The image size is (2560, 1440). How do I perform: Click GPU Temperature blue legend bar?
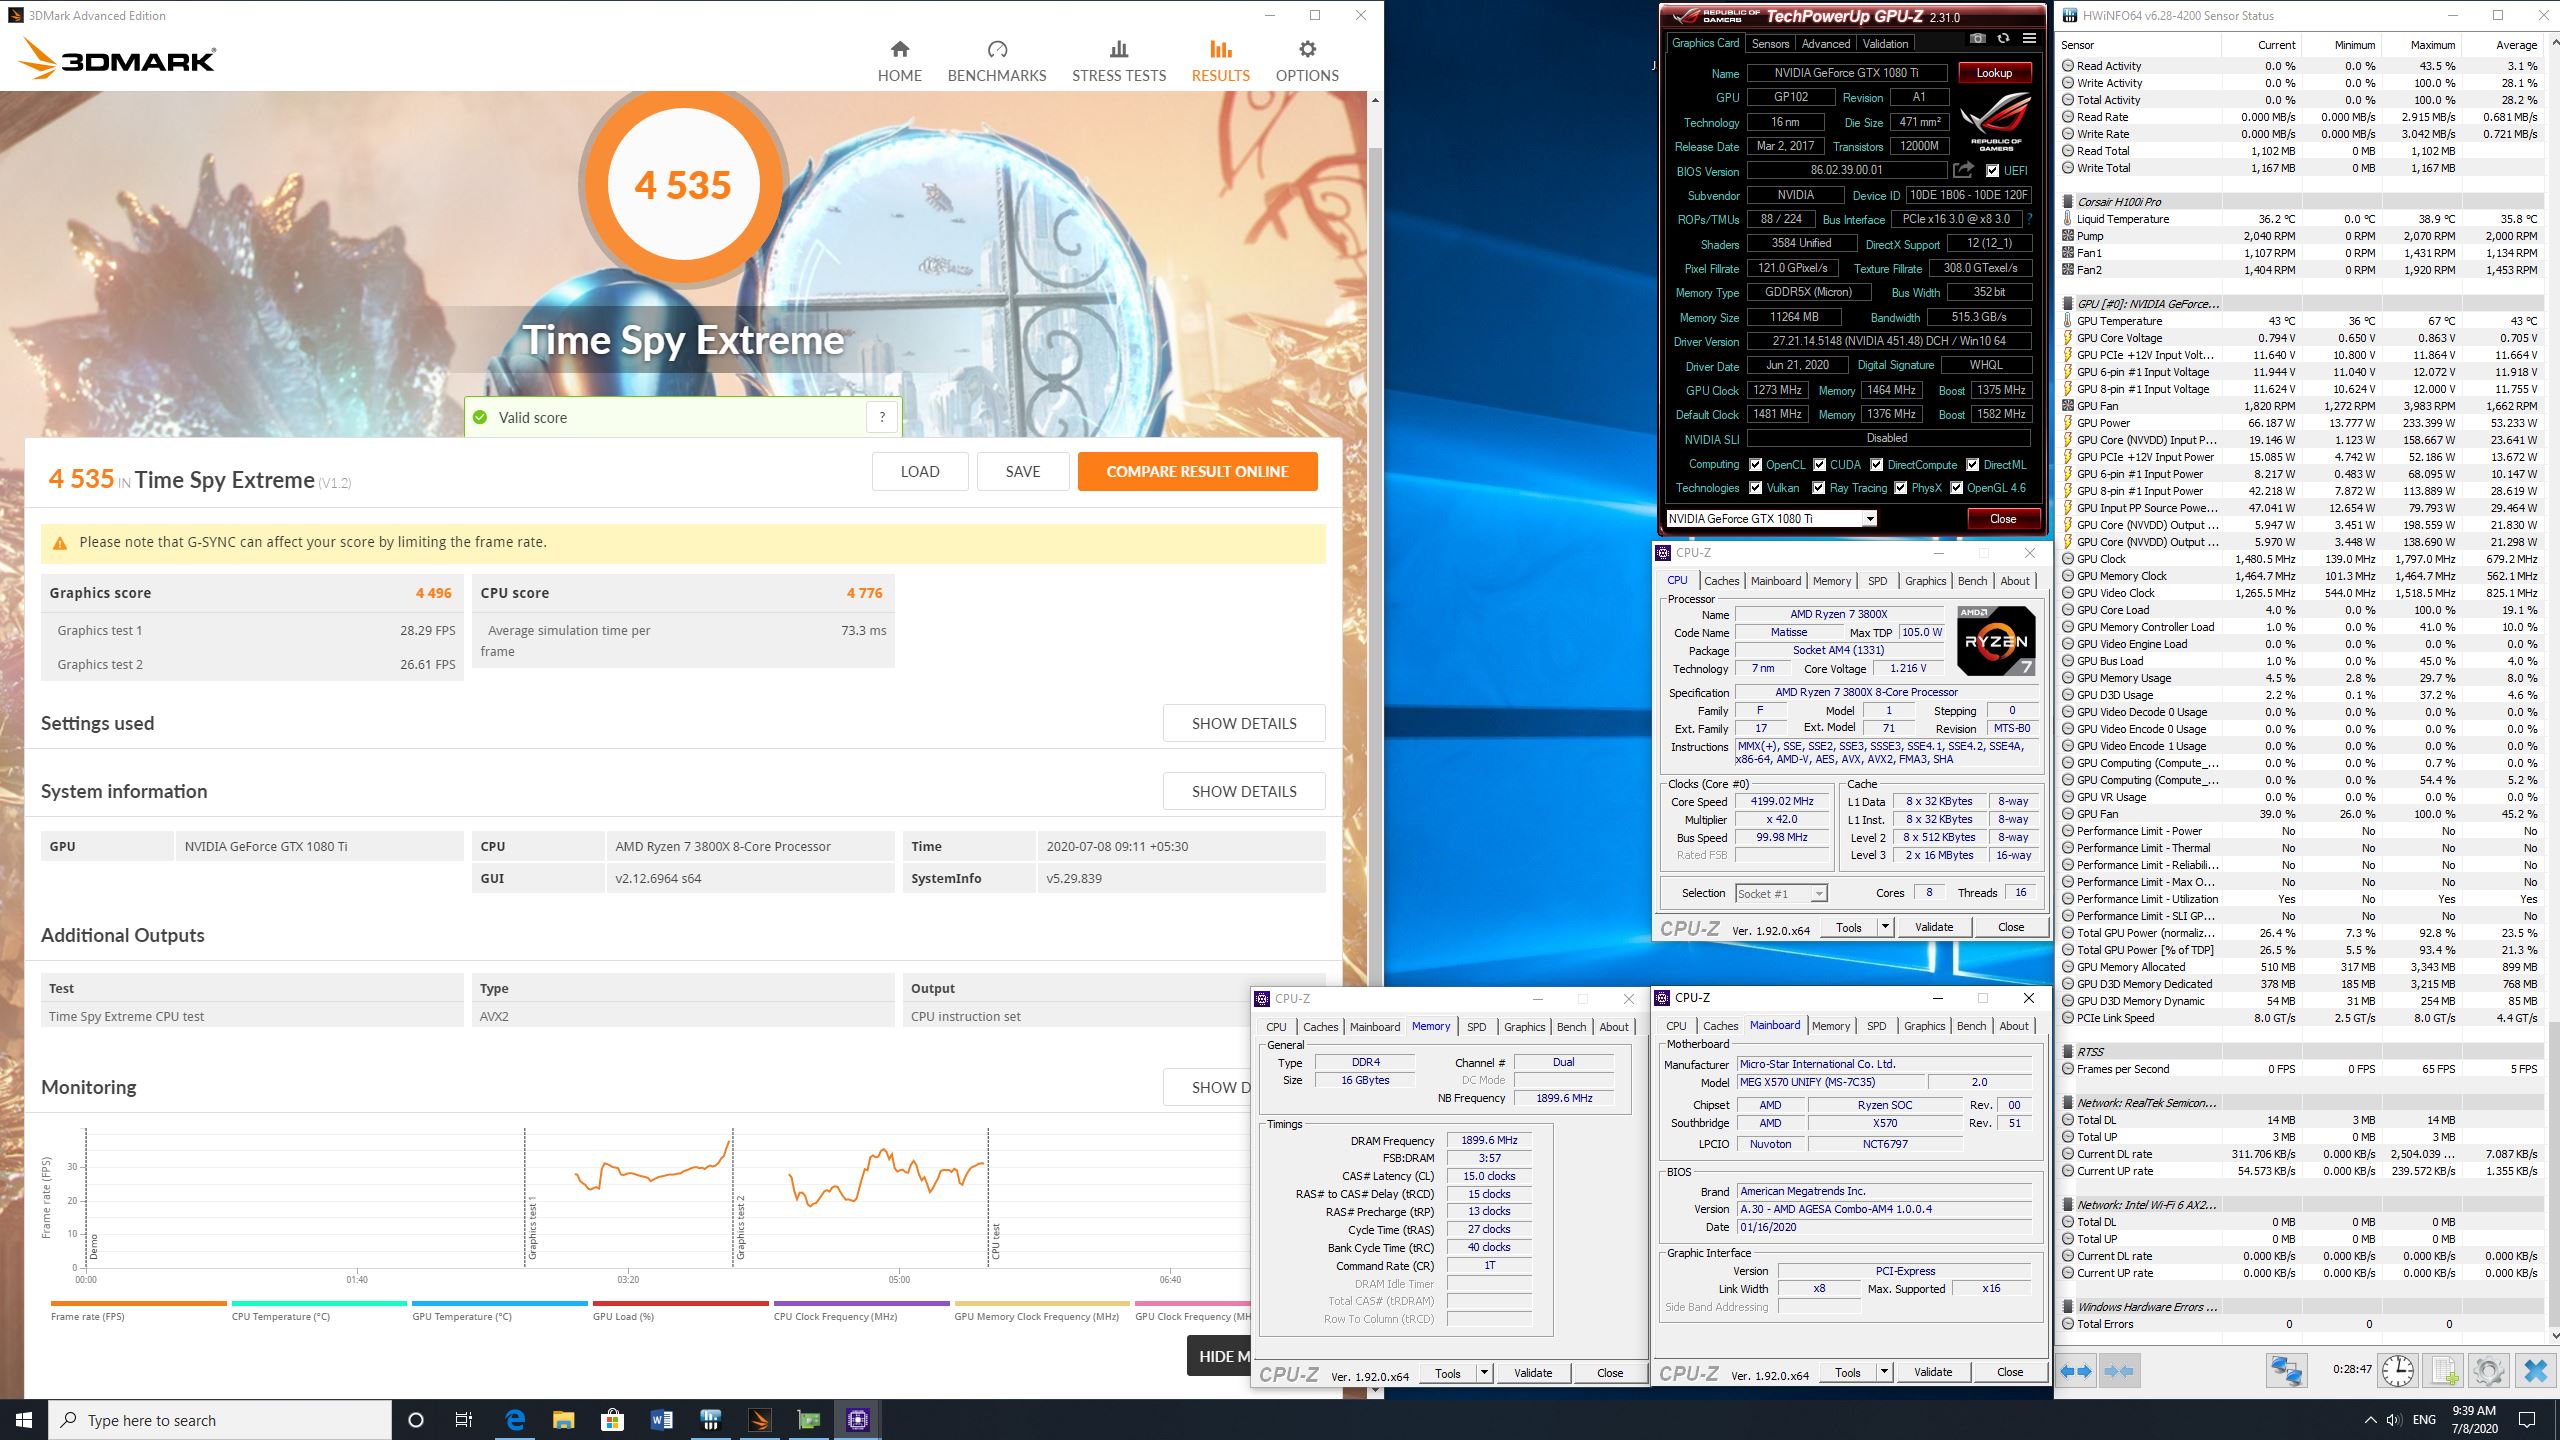[x=500, y=1303]
